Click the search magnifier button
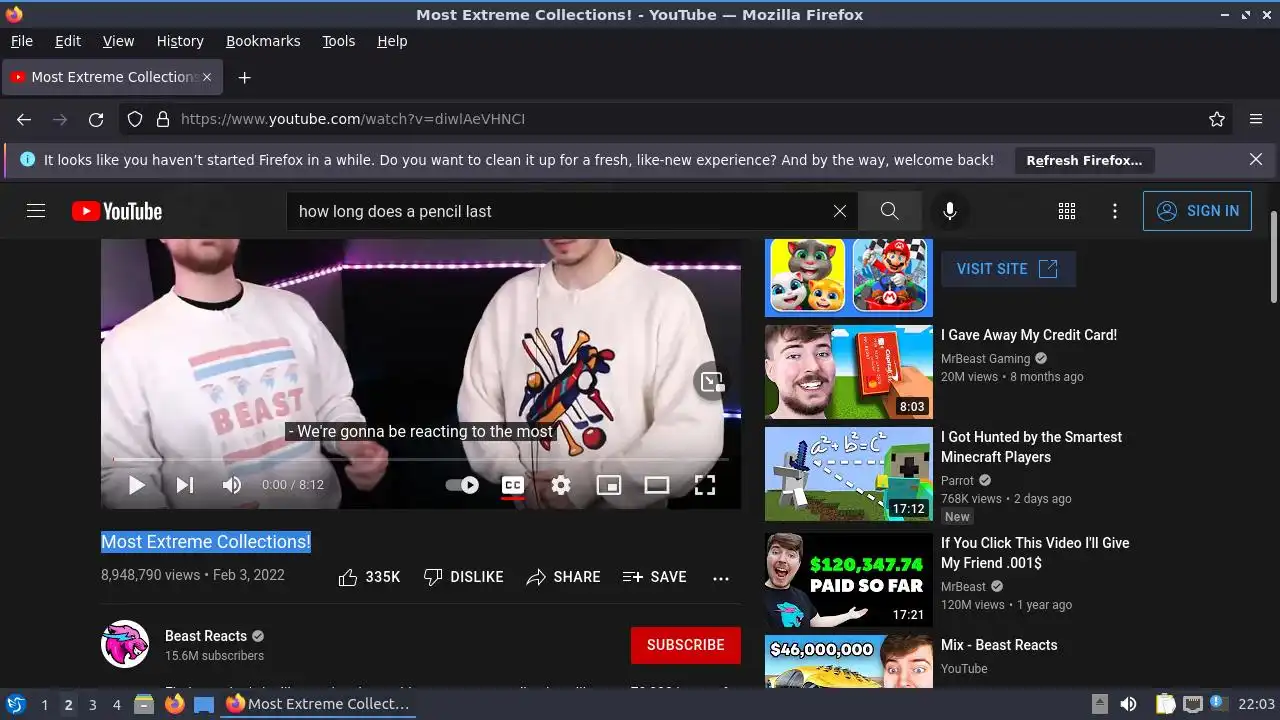The width and height of the screenshot is (1280, 720). 889,211
